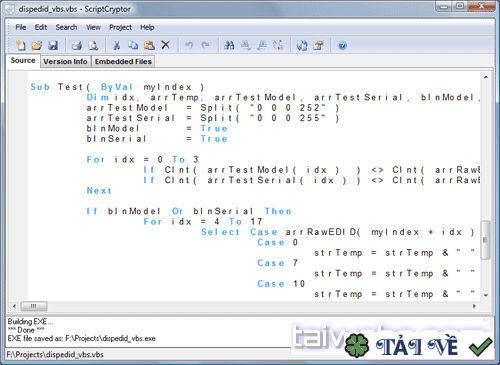This screenshot has height=365, width=500.
Task: Save the script using the floppy icon
Action: coord(53,45)
